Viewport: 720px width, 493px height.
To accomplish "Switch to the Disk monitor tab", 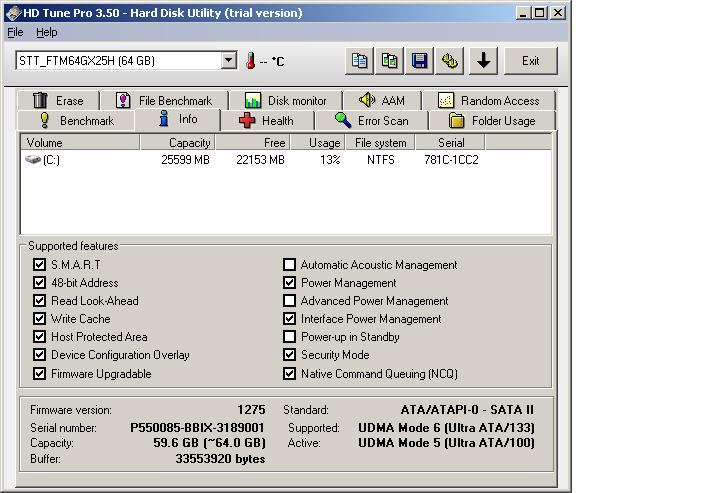I will coord(286,101).
